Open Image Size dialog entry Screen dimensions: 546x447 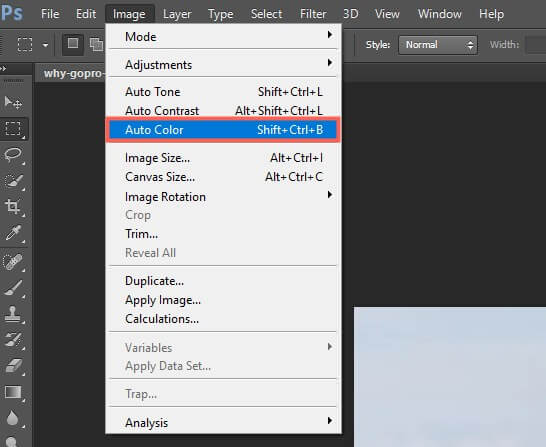[223, 158]
